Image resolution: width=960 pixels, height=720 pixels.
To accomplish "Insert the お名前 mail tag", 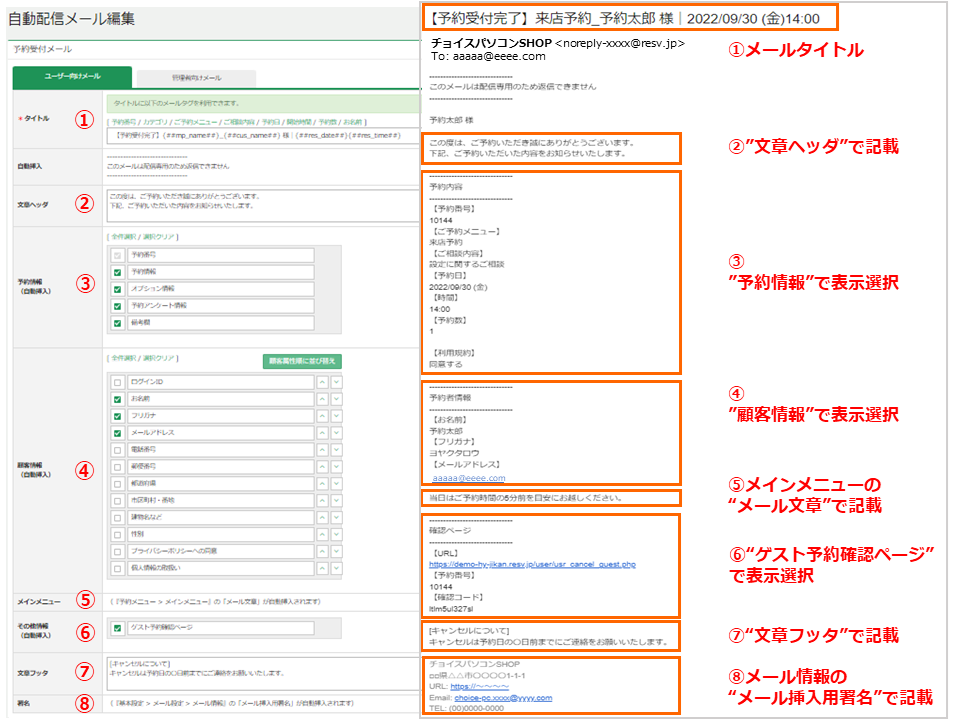I will pyautogui.click(x=353, y=122).
